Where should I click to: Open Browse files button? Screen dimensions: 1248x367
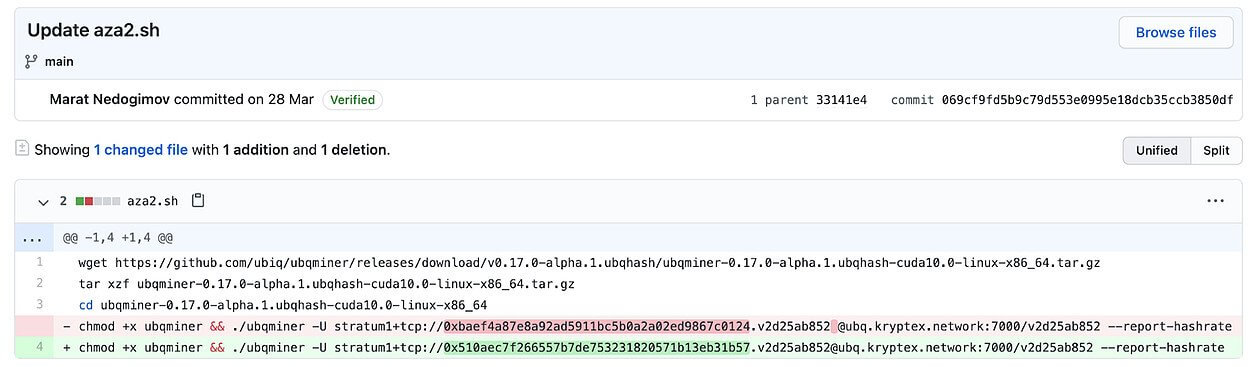tap(1176, 32)
